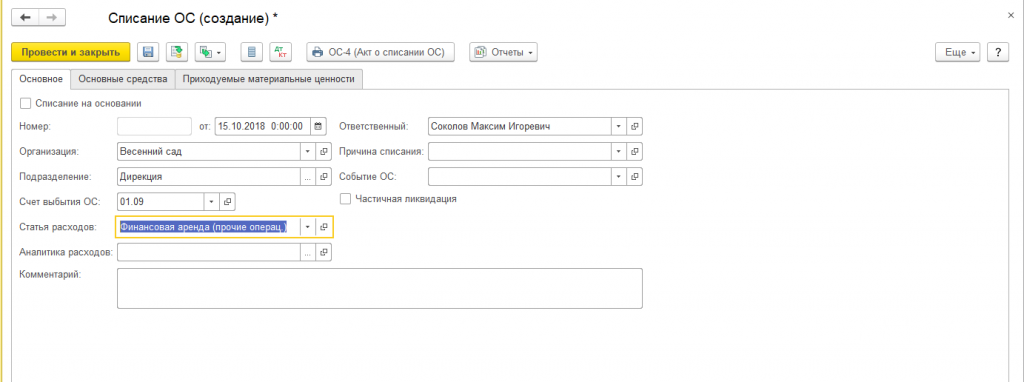
Task: Open the Еще menu
Action: point(958,52)
